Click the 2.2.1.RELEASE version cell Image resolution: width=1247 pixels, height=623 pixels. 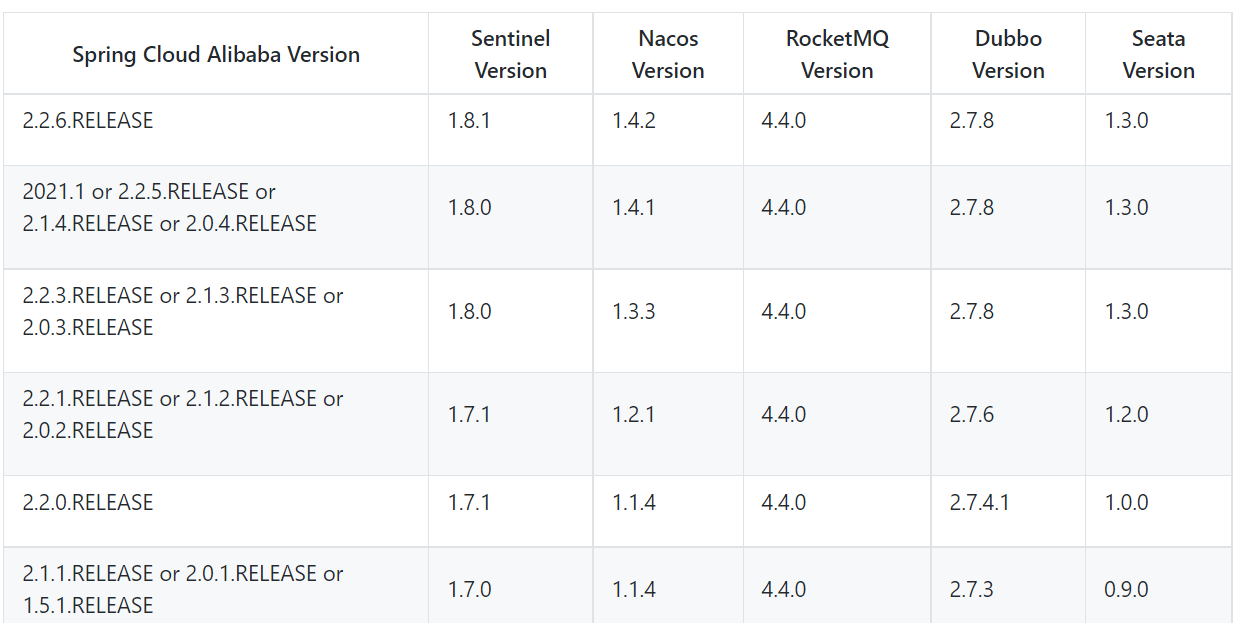click(x=183, y=414)
